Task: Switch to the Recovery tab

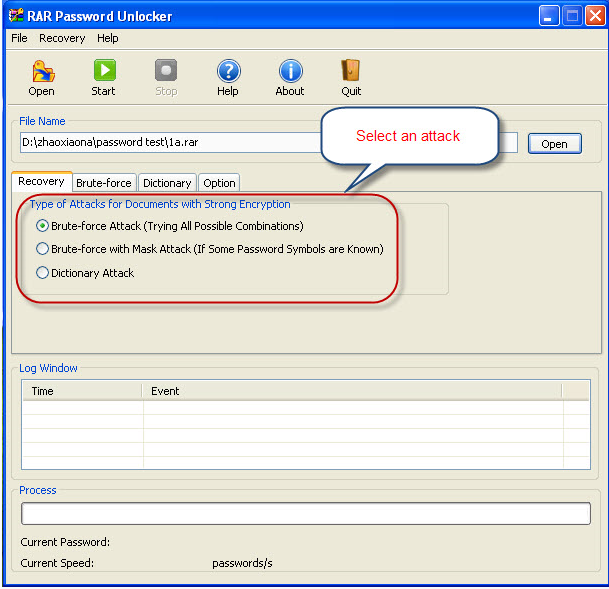Action: [x=42, y=181]
